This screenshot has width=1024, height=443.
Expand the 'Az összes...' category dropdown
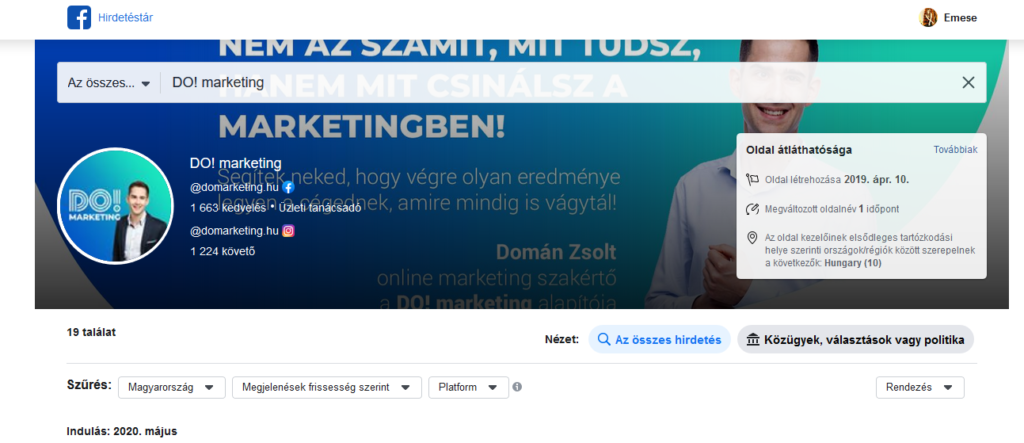(109, 83)
